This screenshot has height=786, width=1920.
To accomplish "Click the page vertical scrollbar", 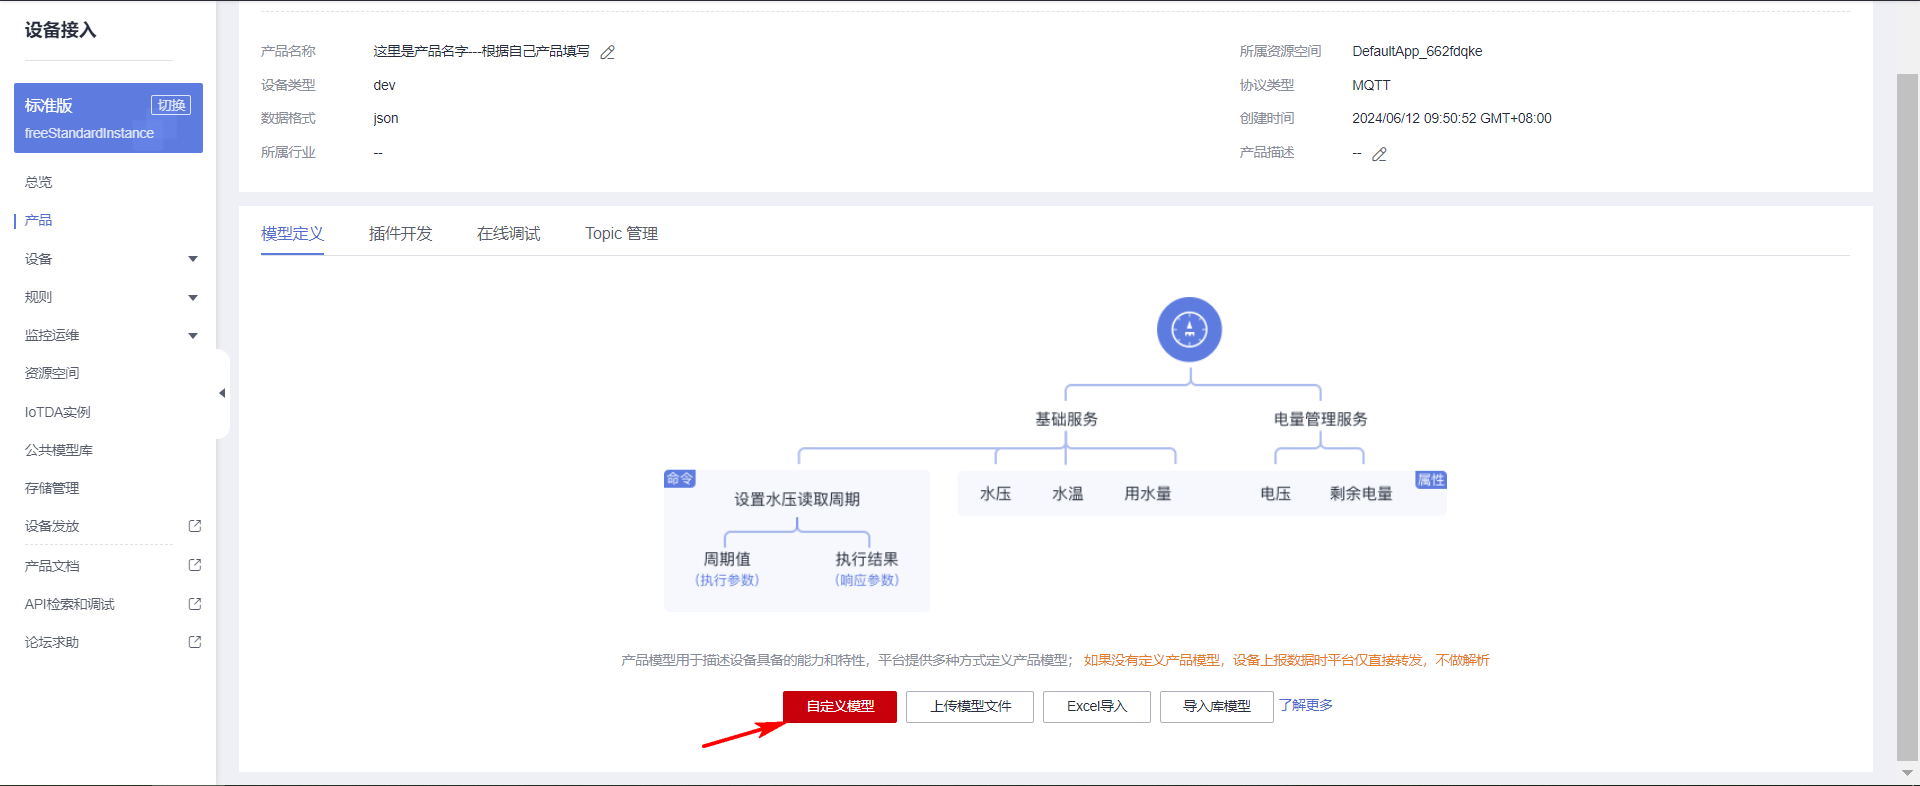I will pyautogui.click(x=1907, y=400).
